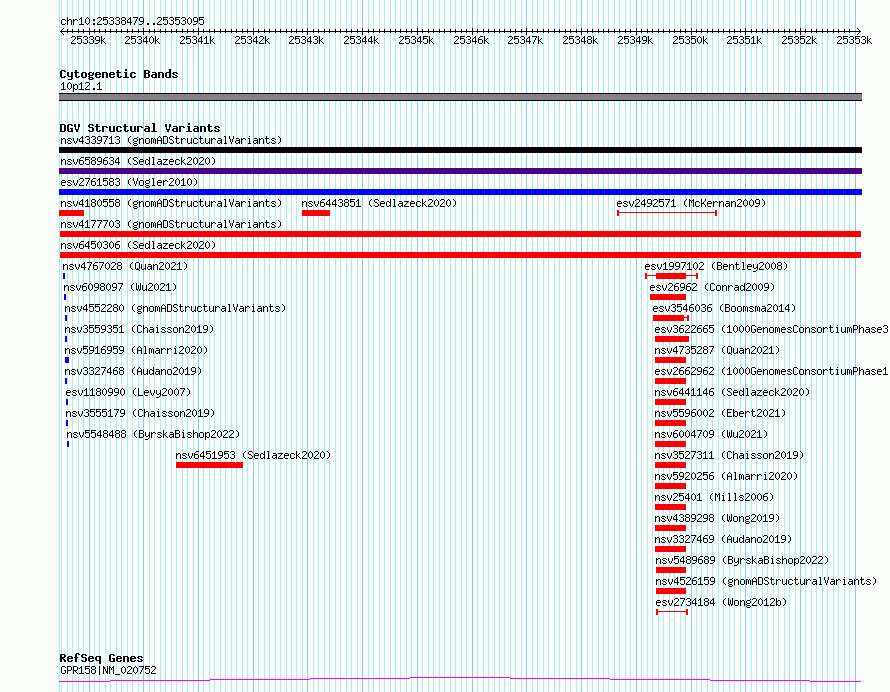The height and width of the screenshot is (692, 890).
Task: Open nsv4389298 (Wong2019) variant
Action: coord(717,518)
